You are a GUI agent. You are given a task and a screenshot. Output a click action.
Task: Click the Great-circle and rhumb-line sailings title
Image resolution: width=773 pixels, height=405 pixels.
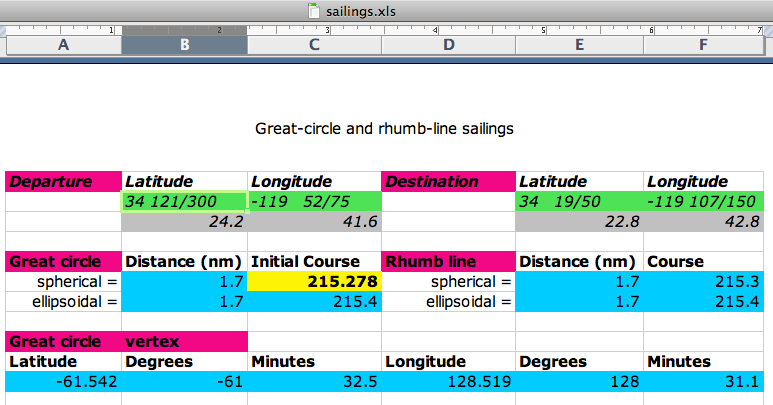click(x=384, y=129)
